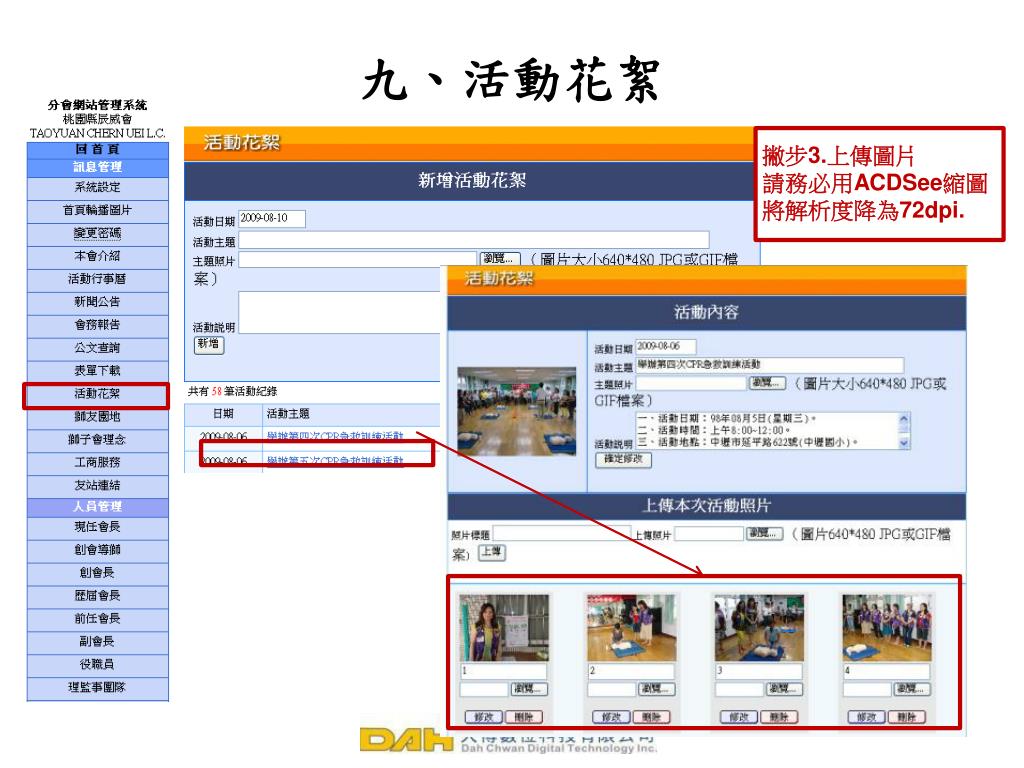Click 瀏覽 button next to 主題照片 in 活動內容

[x=765, y=383]
